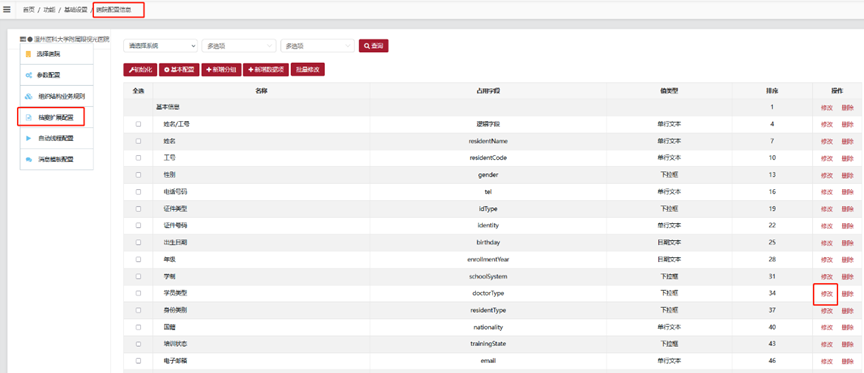The height and width of the screenshot is (373, 864).
Task: Go to 功能 in the breadcrumb
Action: pyautogui.click(x=49, y=10)
